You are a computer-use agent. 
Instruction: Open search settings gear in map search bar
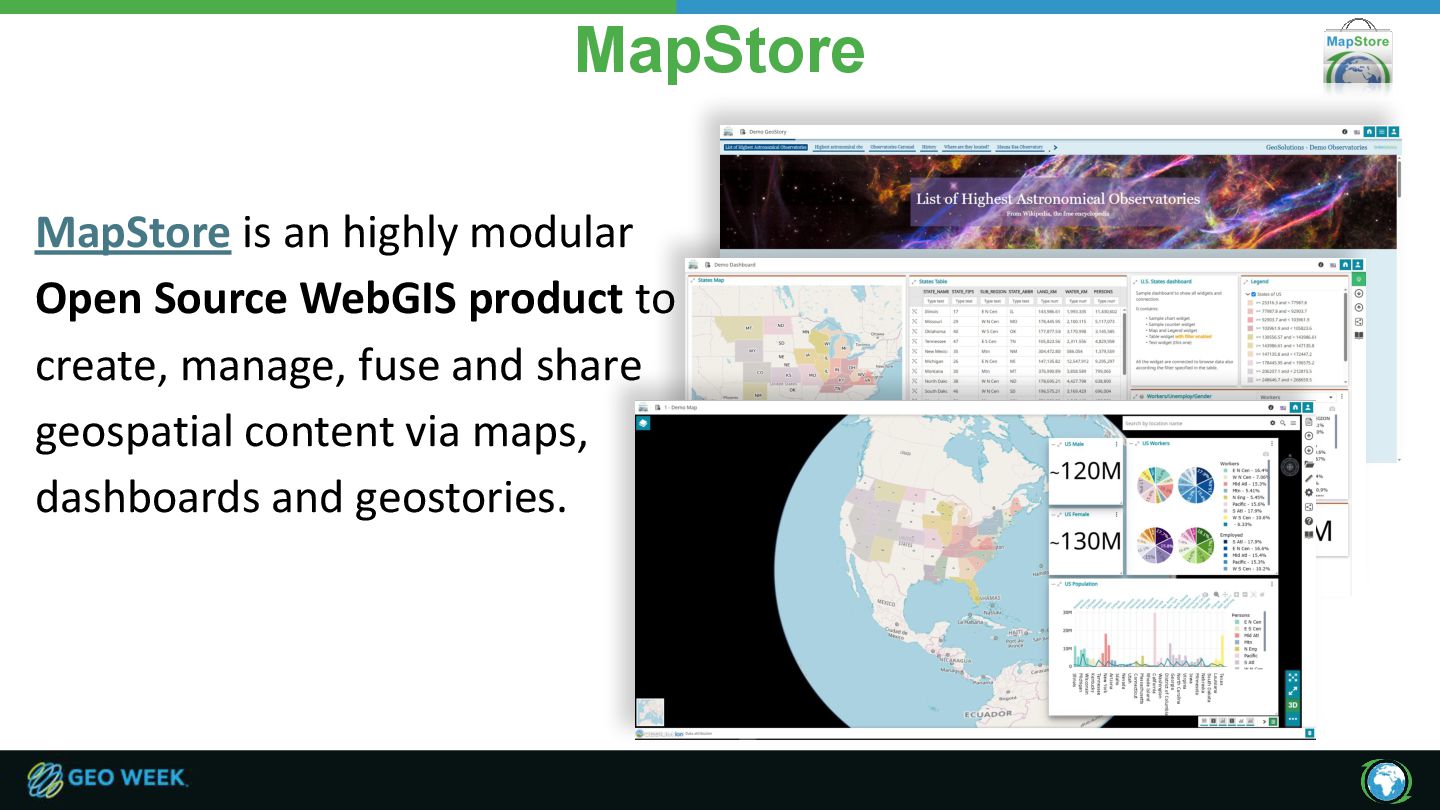1273,423
